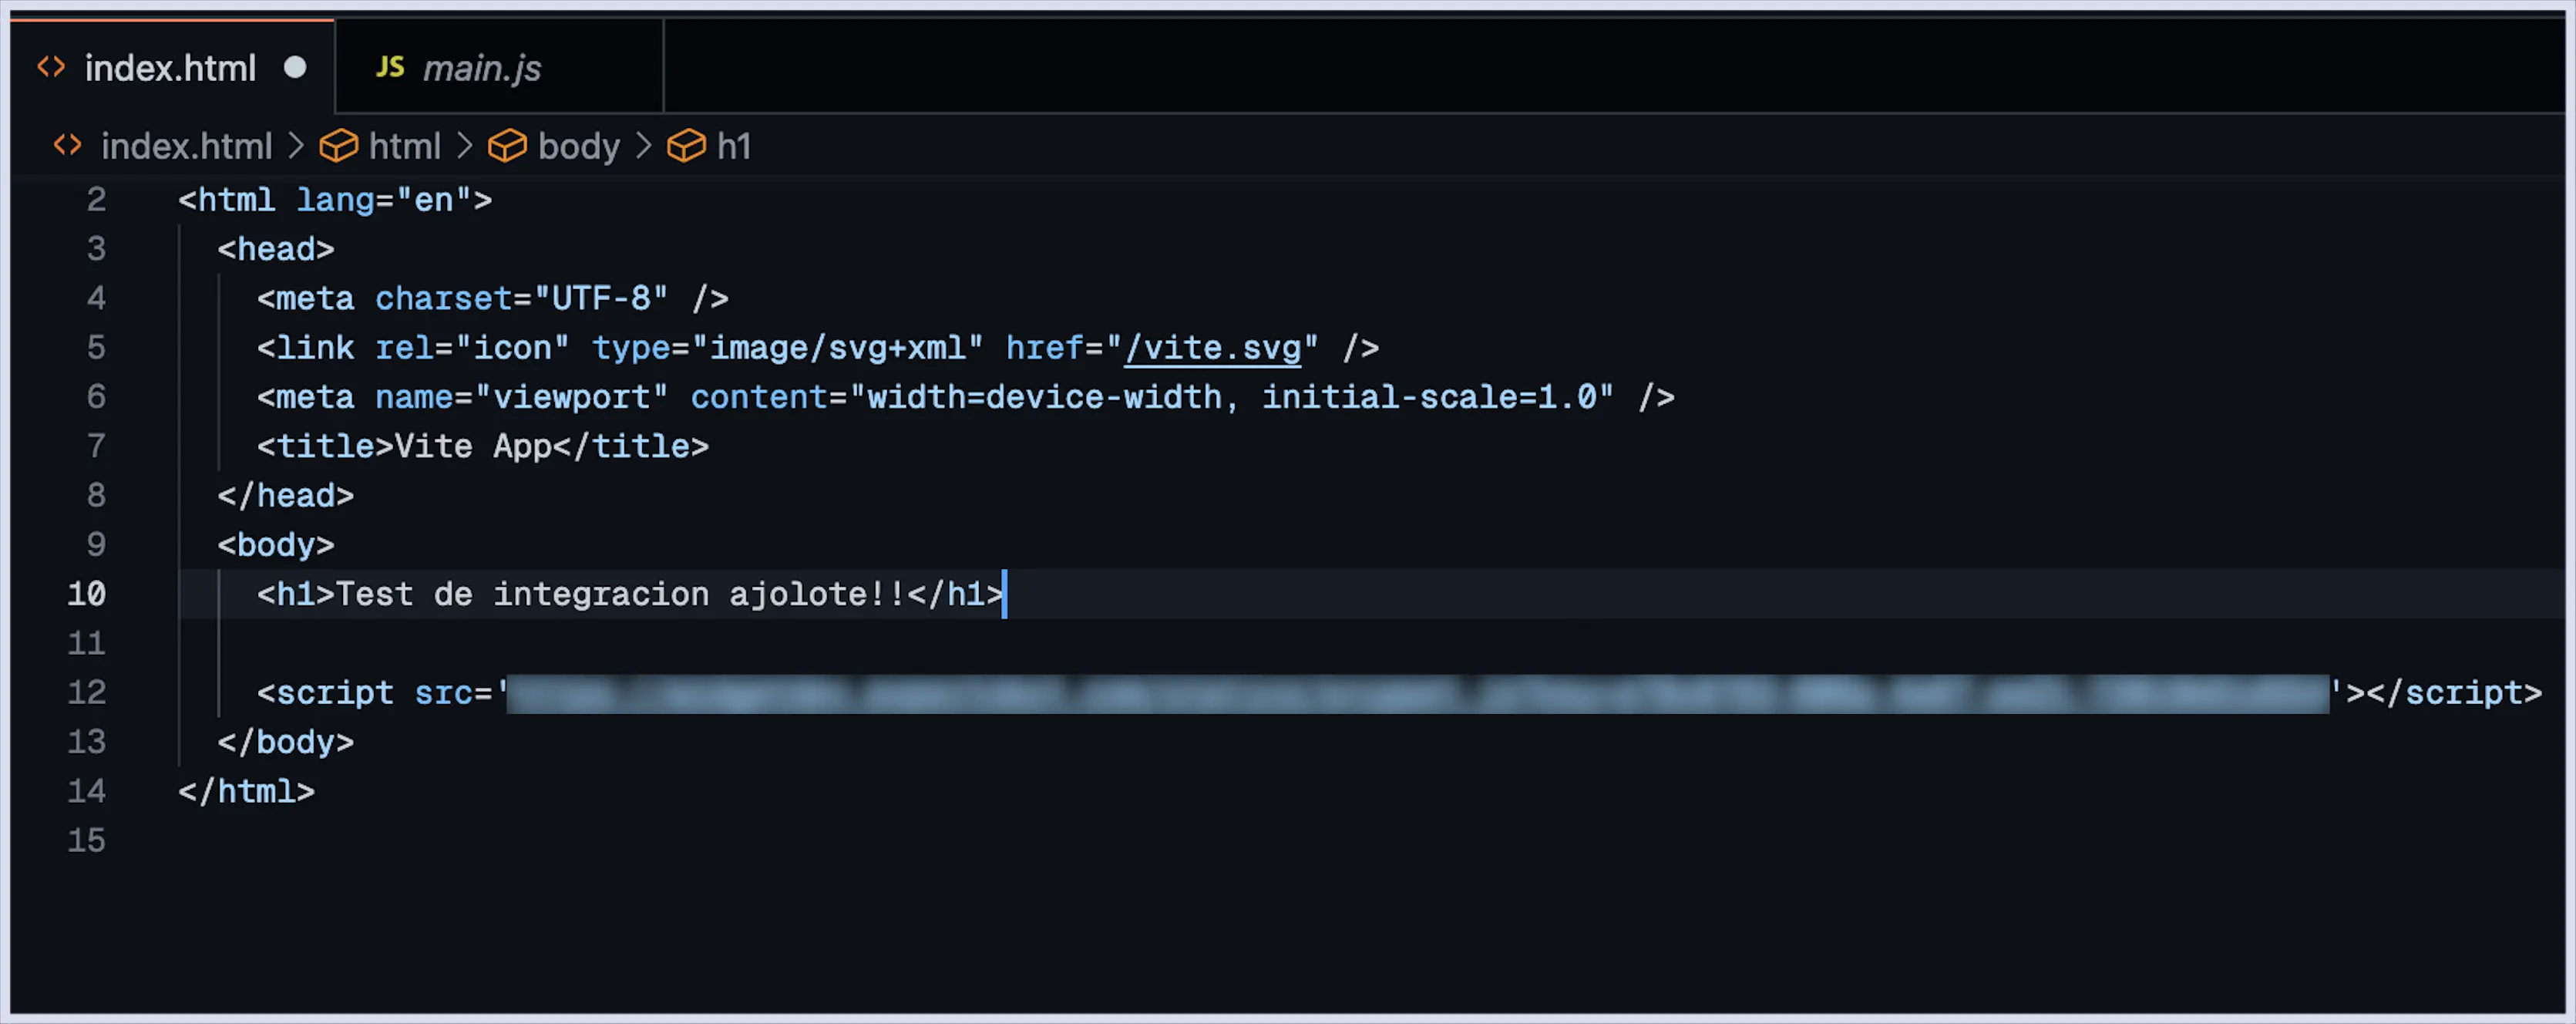The width and height of the screenshot is (2576, 1024).
Task: Select the index.html tab
Action: click(172, 67)
